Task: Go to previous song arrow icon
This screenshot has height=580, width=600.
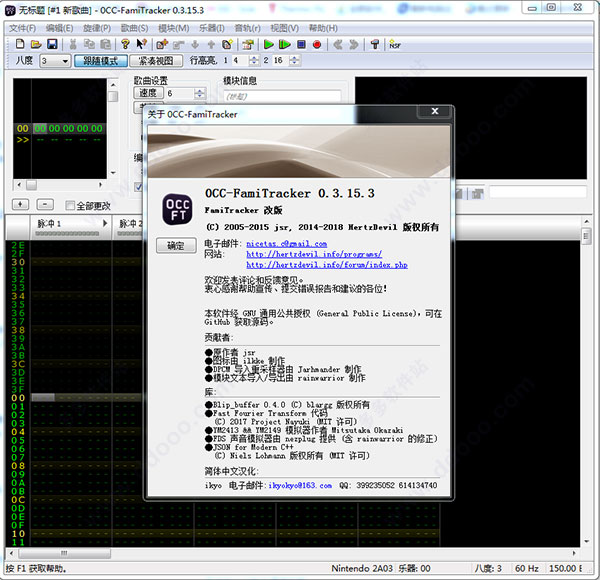Action: pos(338,44)
